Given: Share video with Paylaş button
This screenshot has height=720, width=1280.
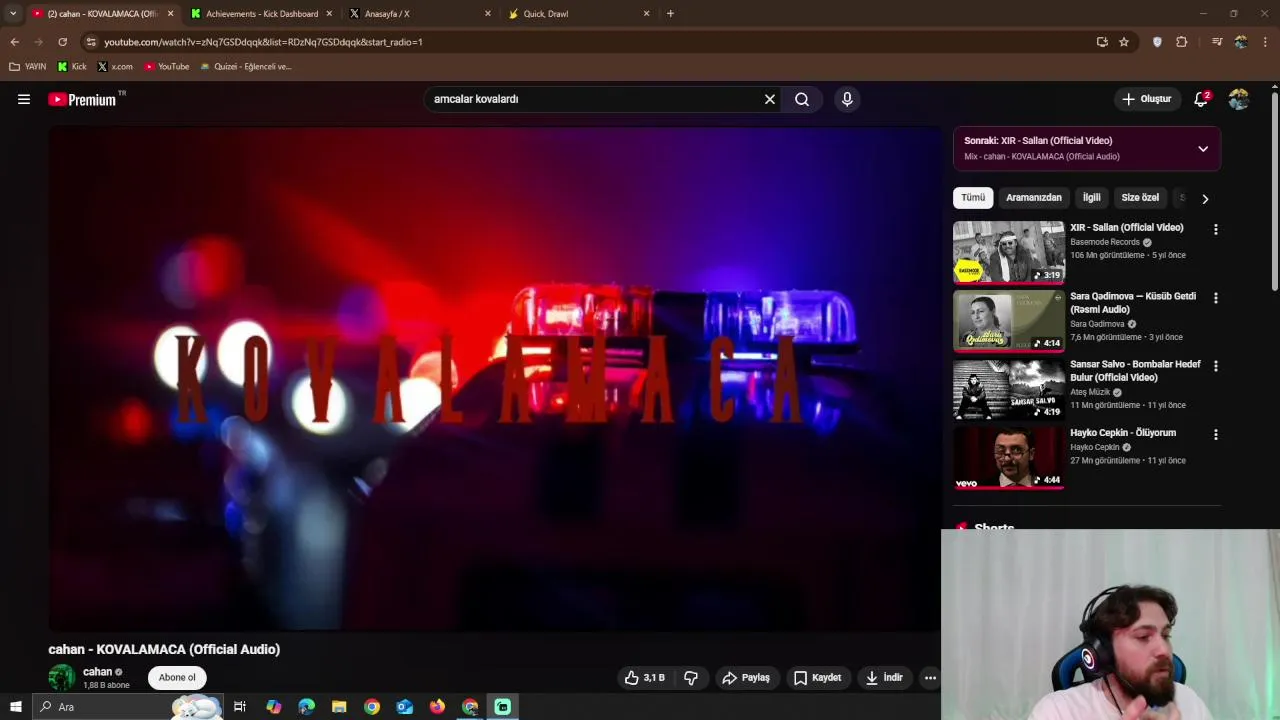Looking at the screenshot, I should (746, 678).
